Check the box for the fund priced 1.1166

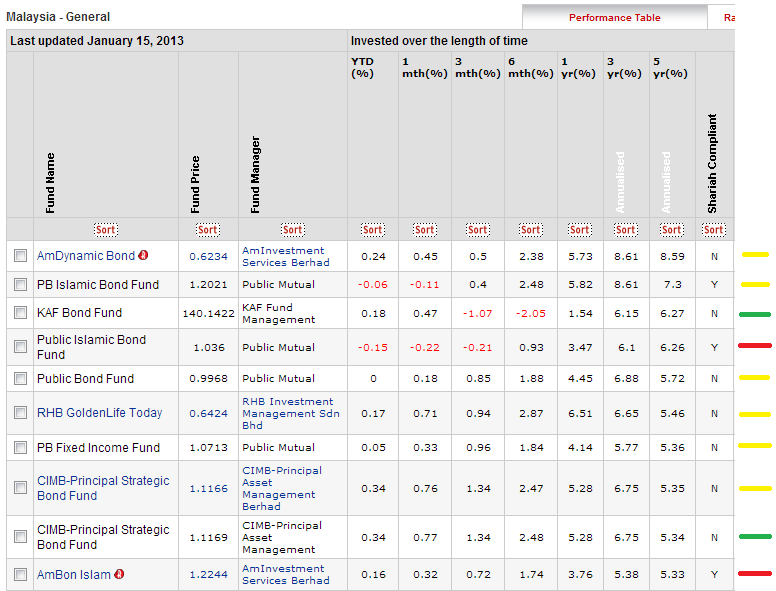pos(20,488)
